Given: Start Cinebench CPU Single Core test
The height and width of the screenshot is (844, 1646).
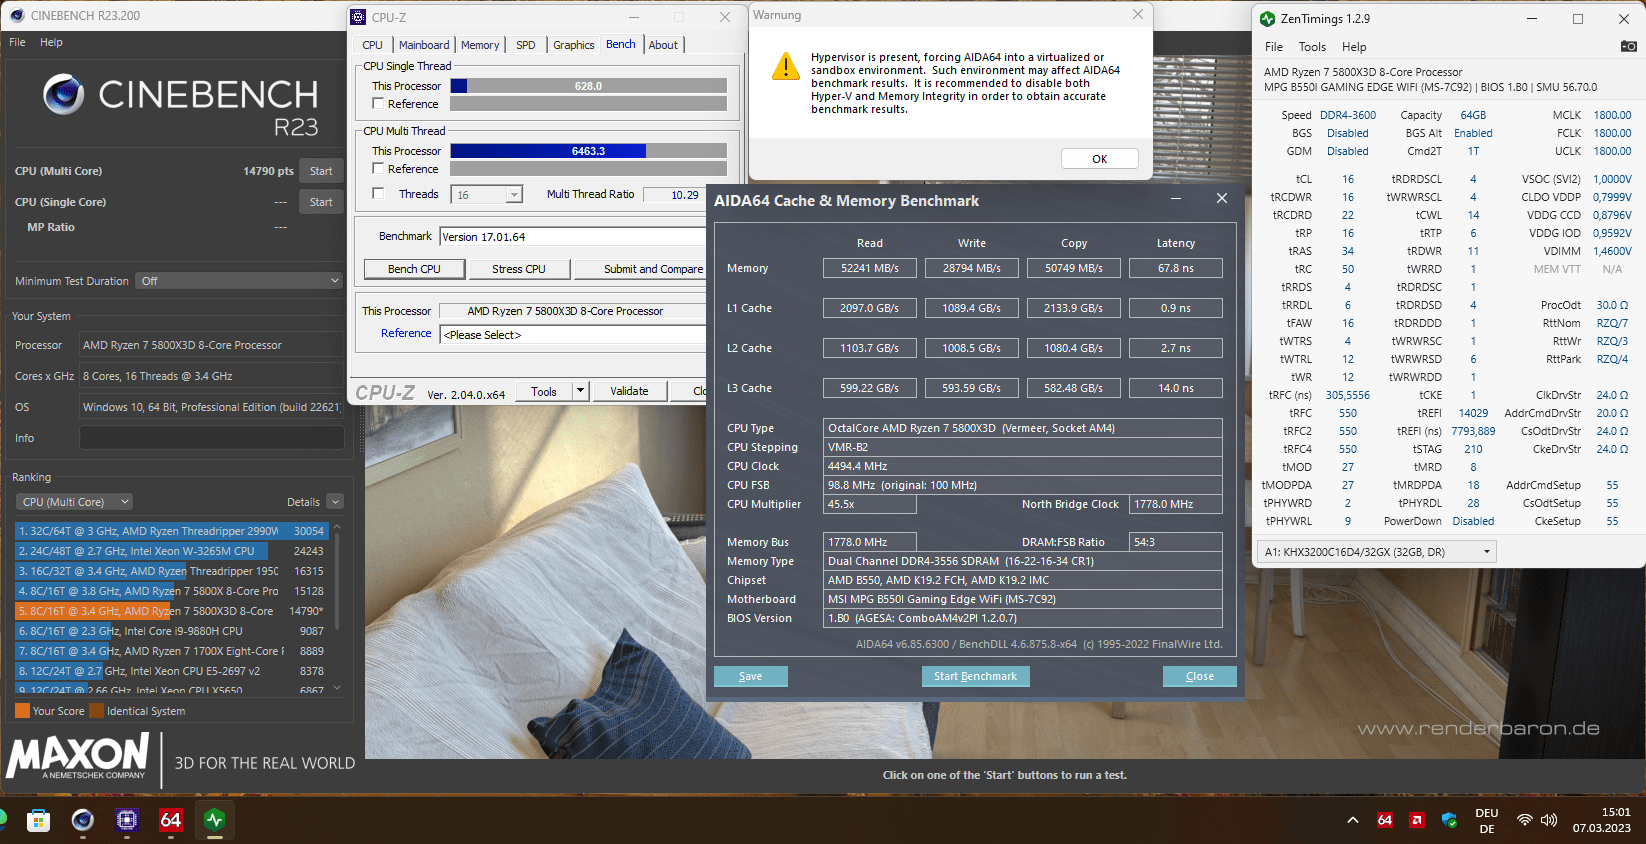Looking at the screenshot, I should [321, 202].
